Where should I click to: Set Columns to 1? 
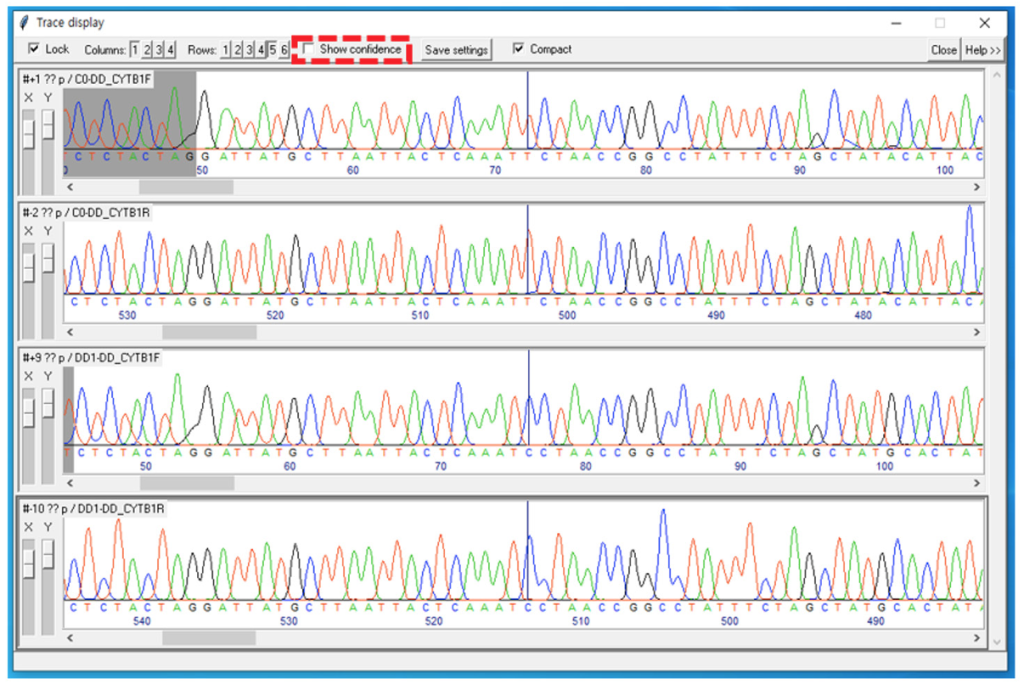point(135,50)
